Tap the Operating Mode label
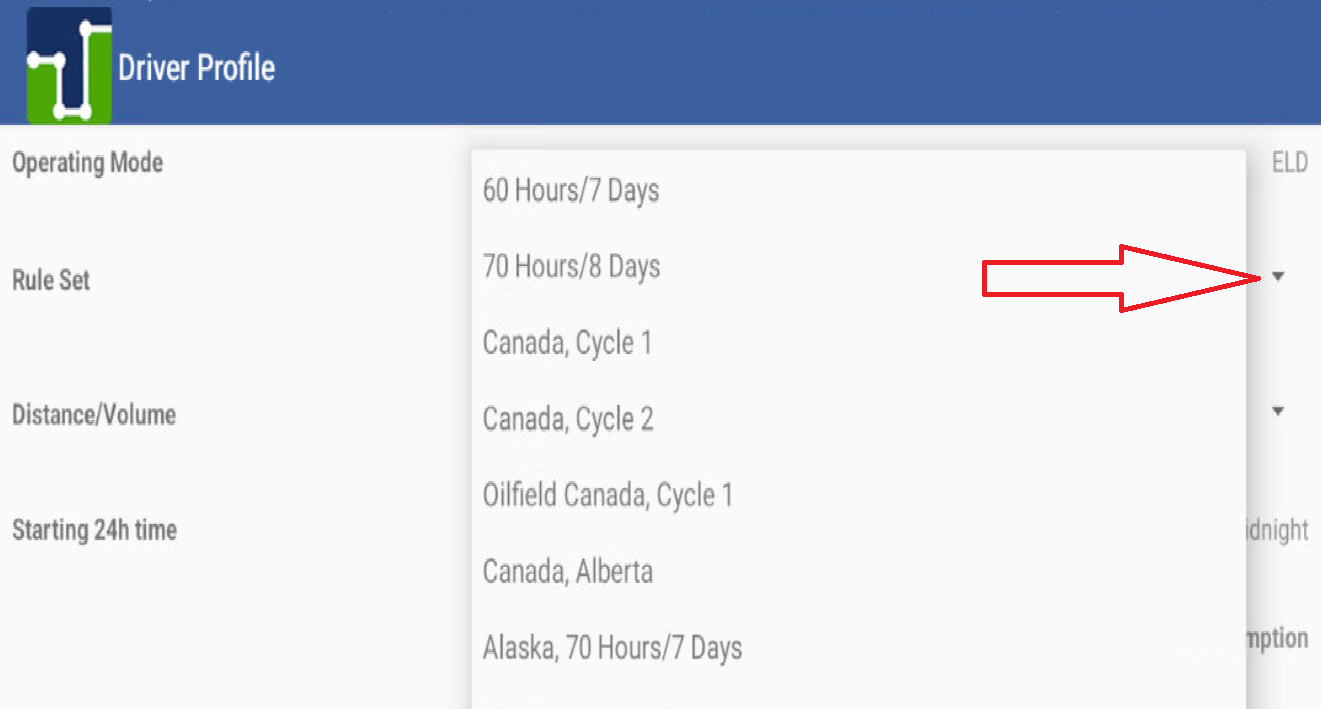 87,162
